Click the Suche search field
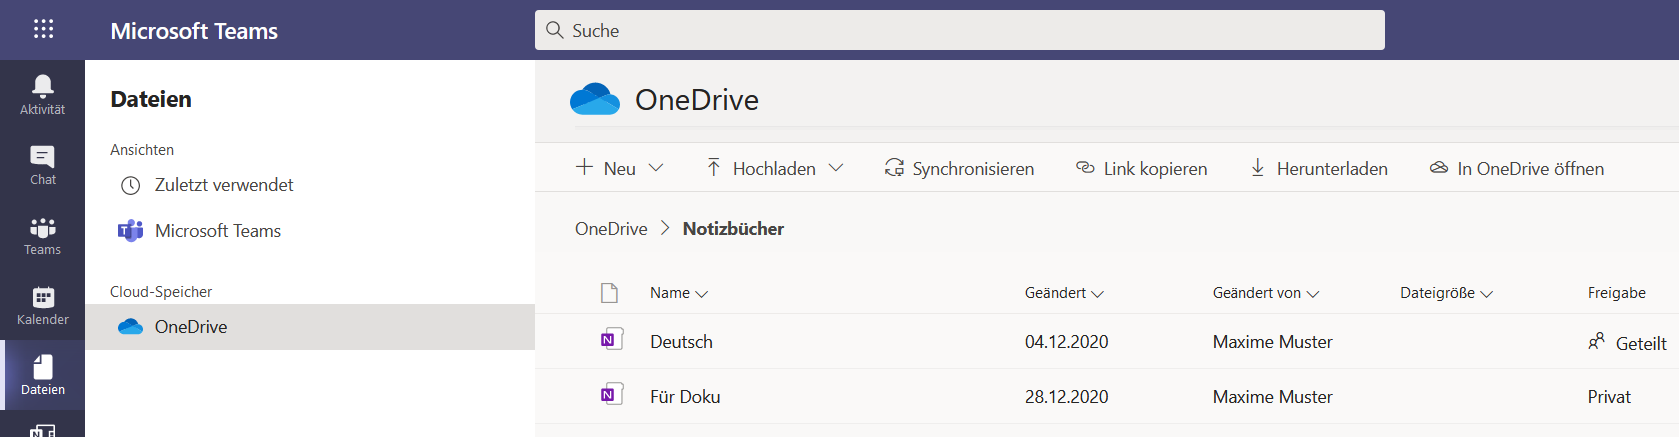 coord(960,30)
